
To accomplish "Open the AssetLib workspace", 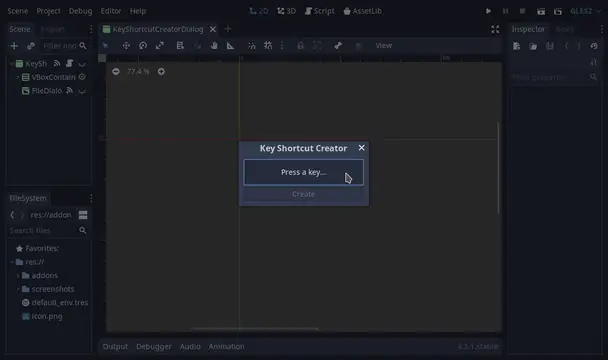I will (363, 11).
